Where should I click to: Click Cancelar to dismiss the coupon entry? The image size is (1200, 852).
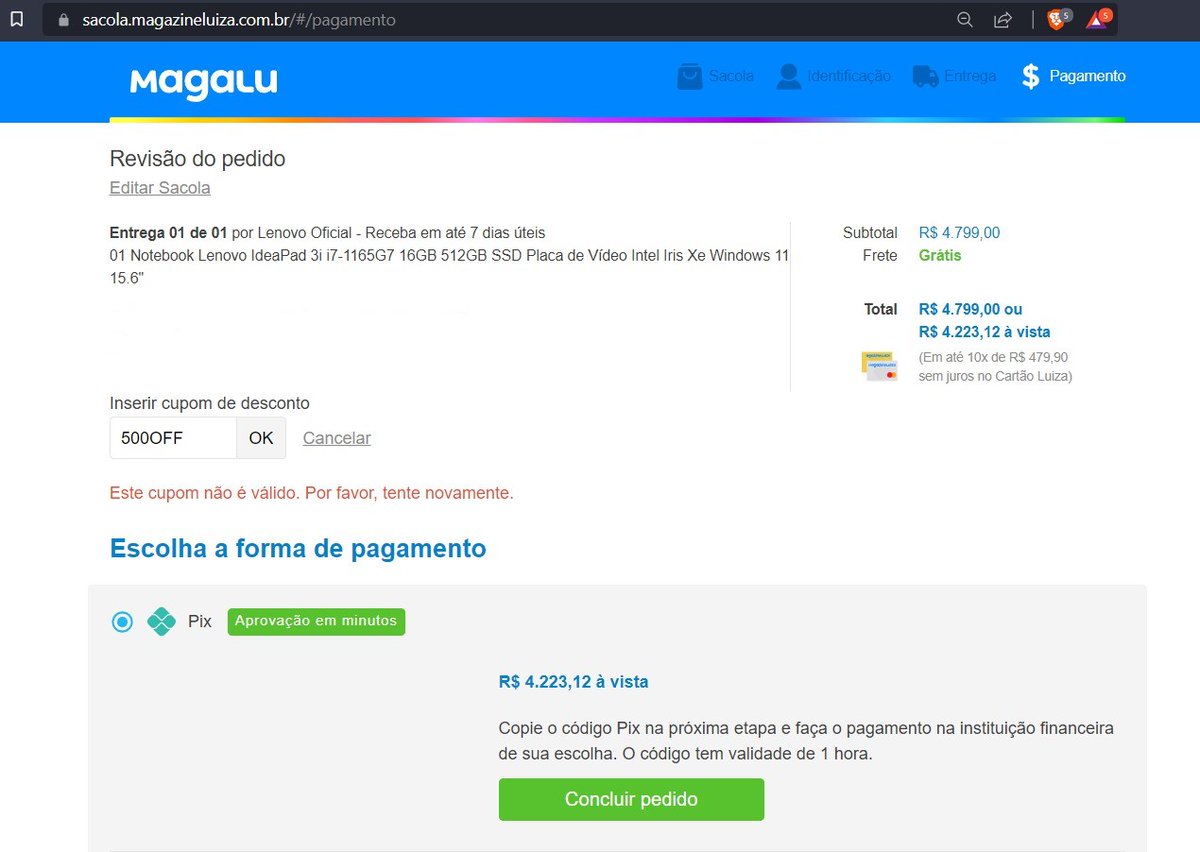point(336,438)
